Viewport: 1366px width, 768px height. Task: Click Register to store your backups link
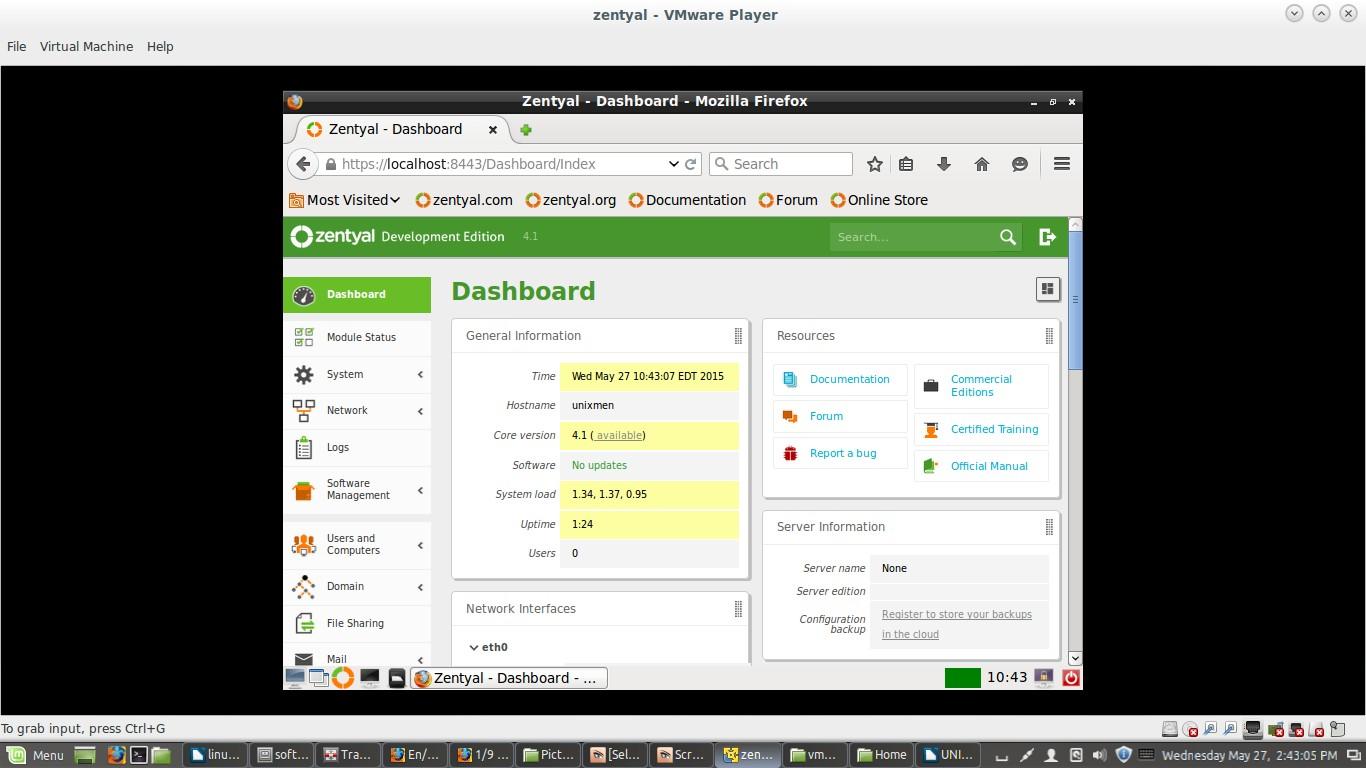(957, 625)
